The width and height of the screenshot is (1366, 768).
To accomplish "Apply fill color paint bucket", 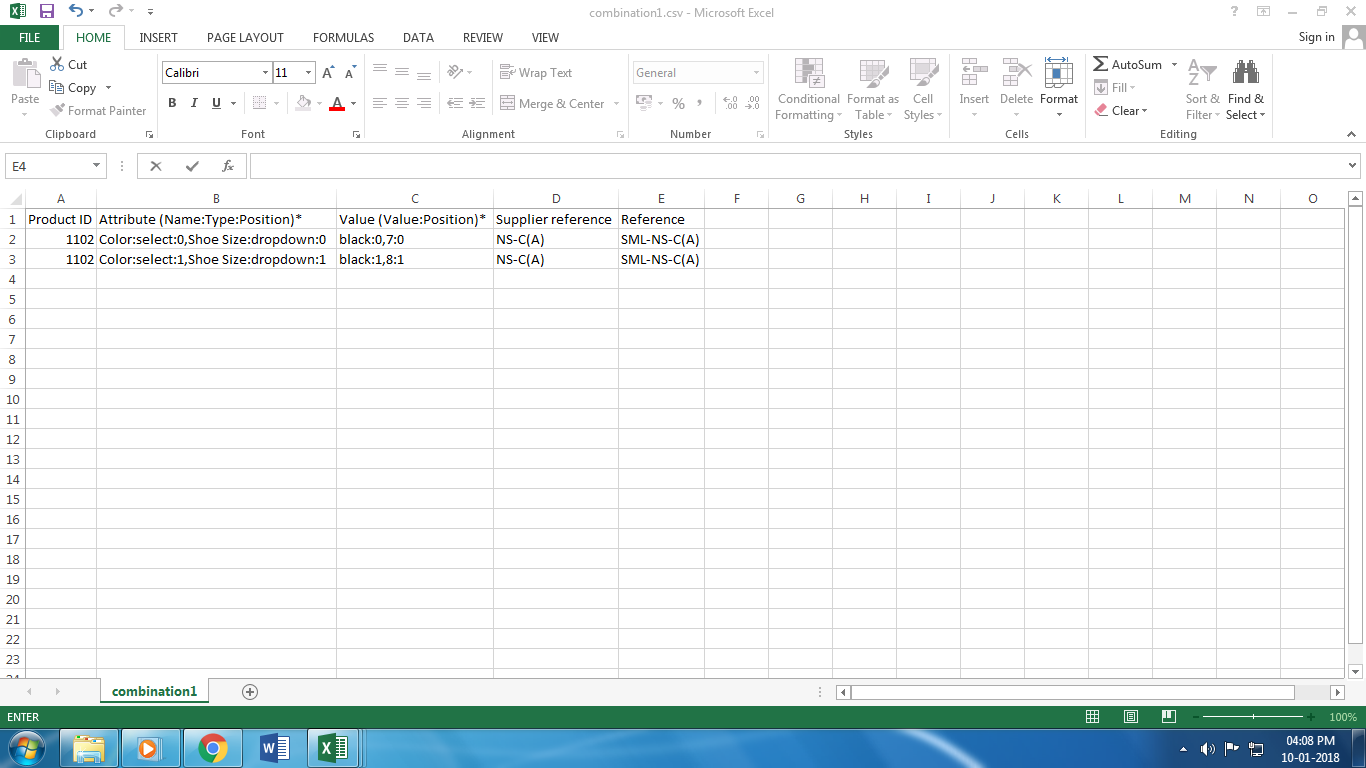I will coord(303,103).
